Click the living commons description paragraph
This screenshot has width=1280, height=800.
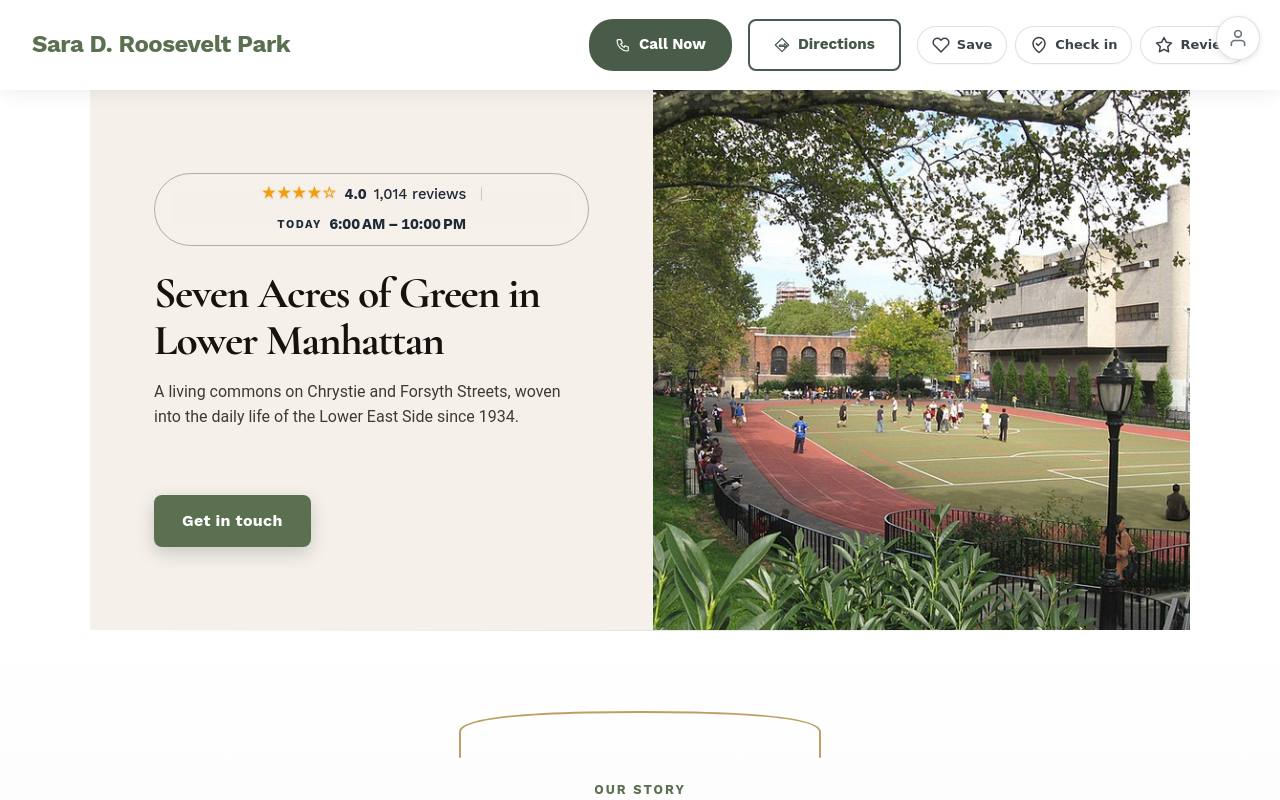[x=357, y=404]
